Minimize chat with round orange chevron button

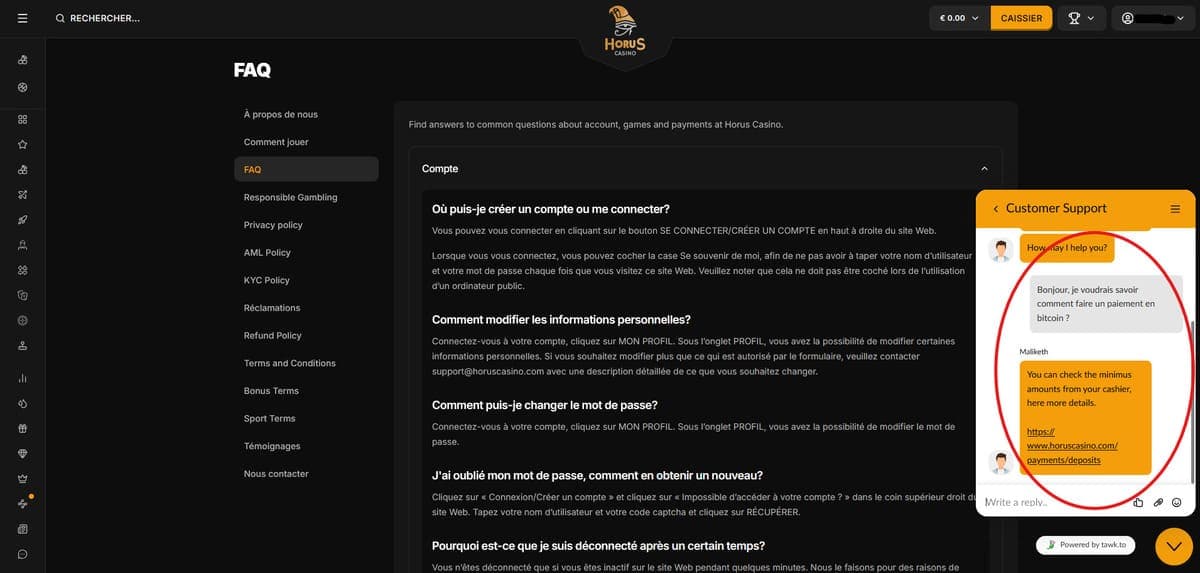1174,546
